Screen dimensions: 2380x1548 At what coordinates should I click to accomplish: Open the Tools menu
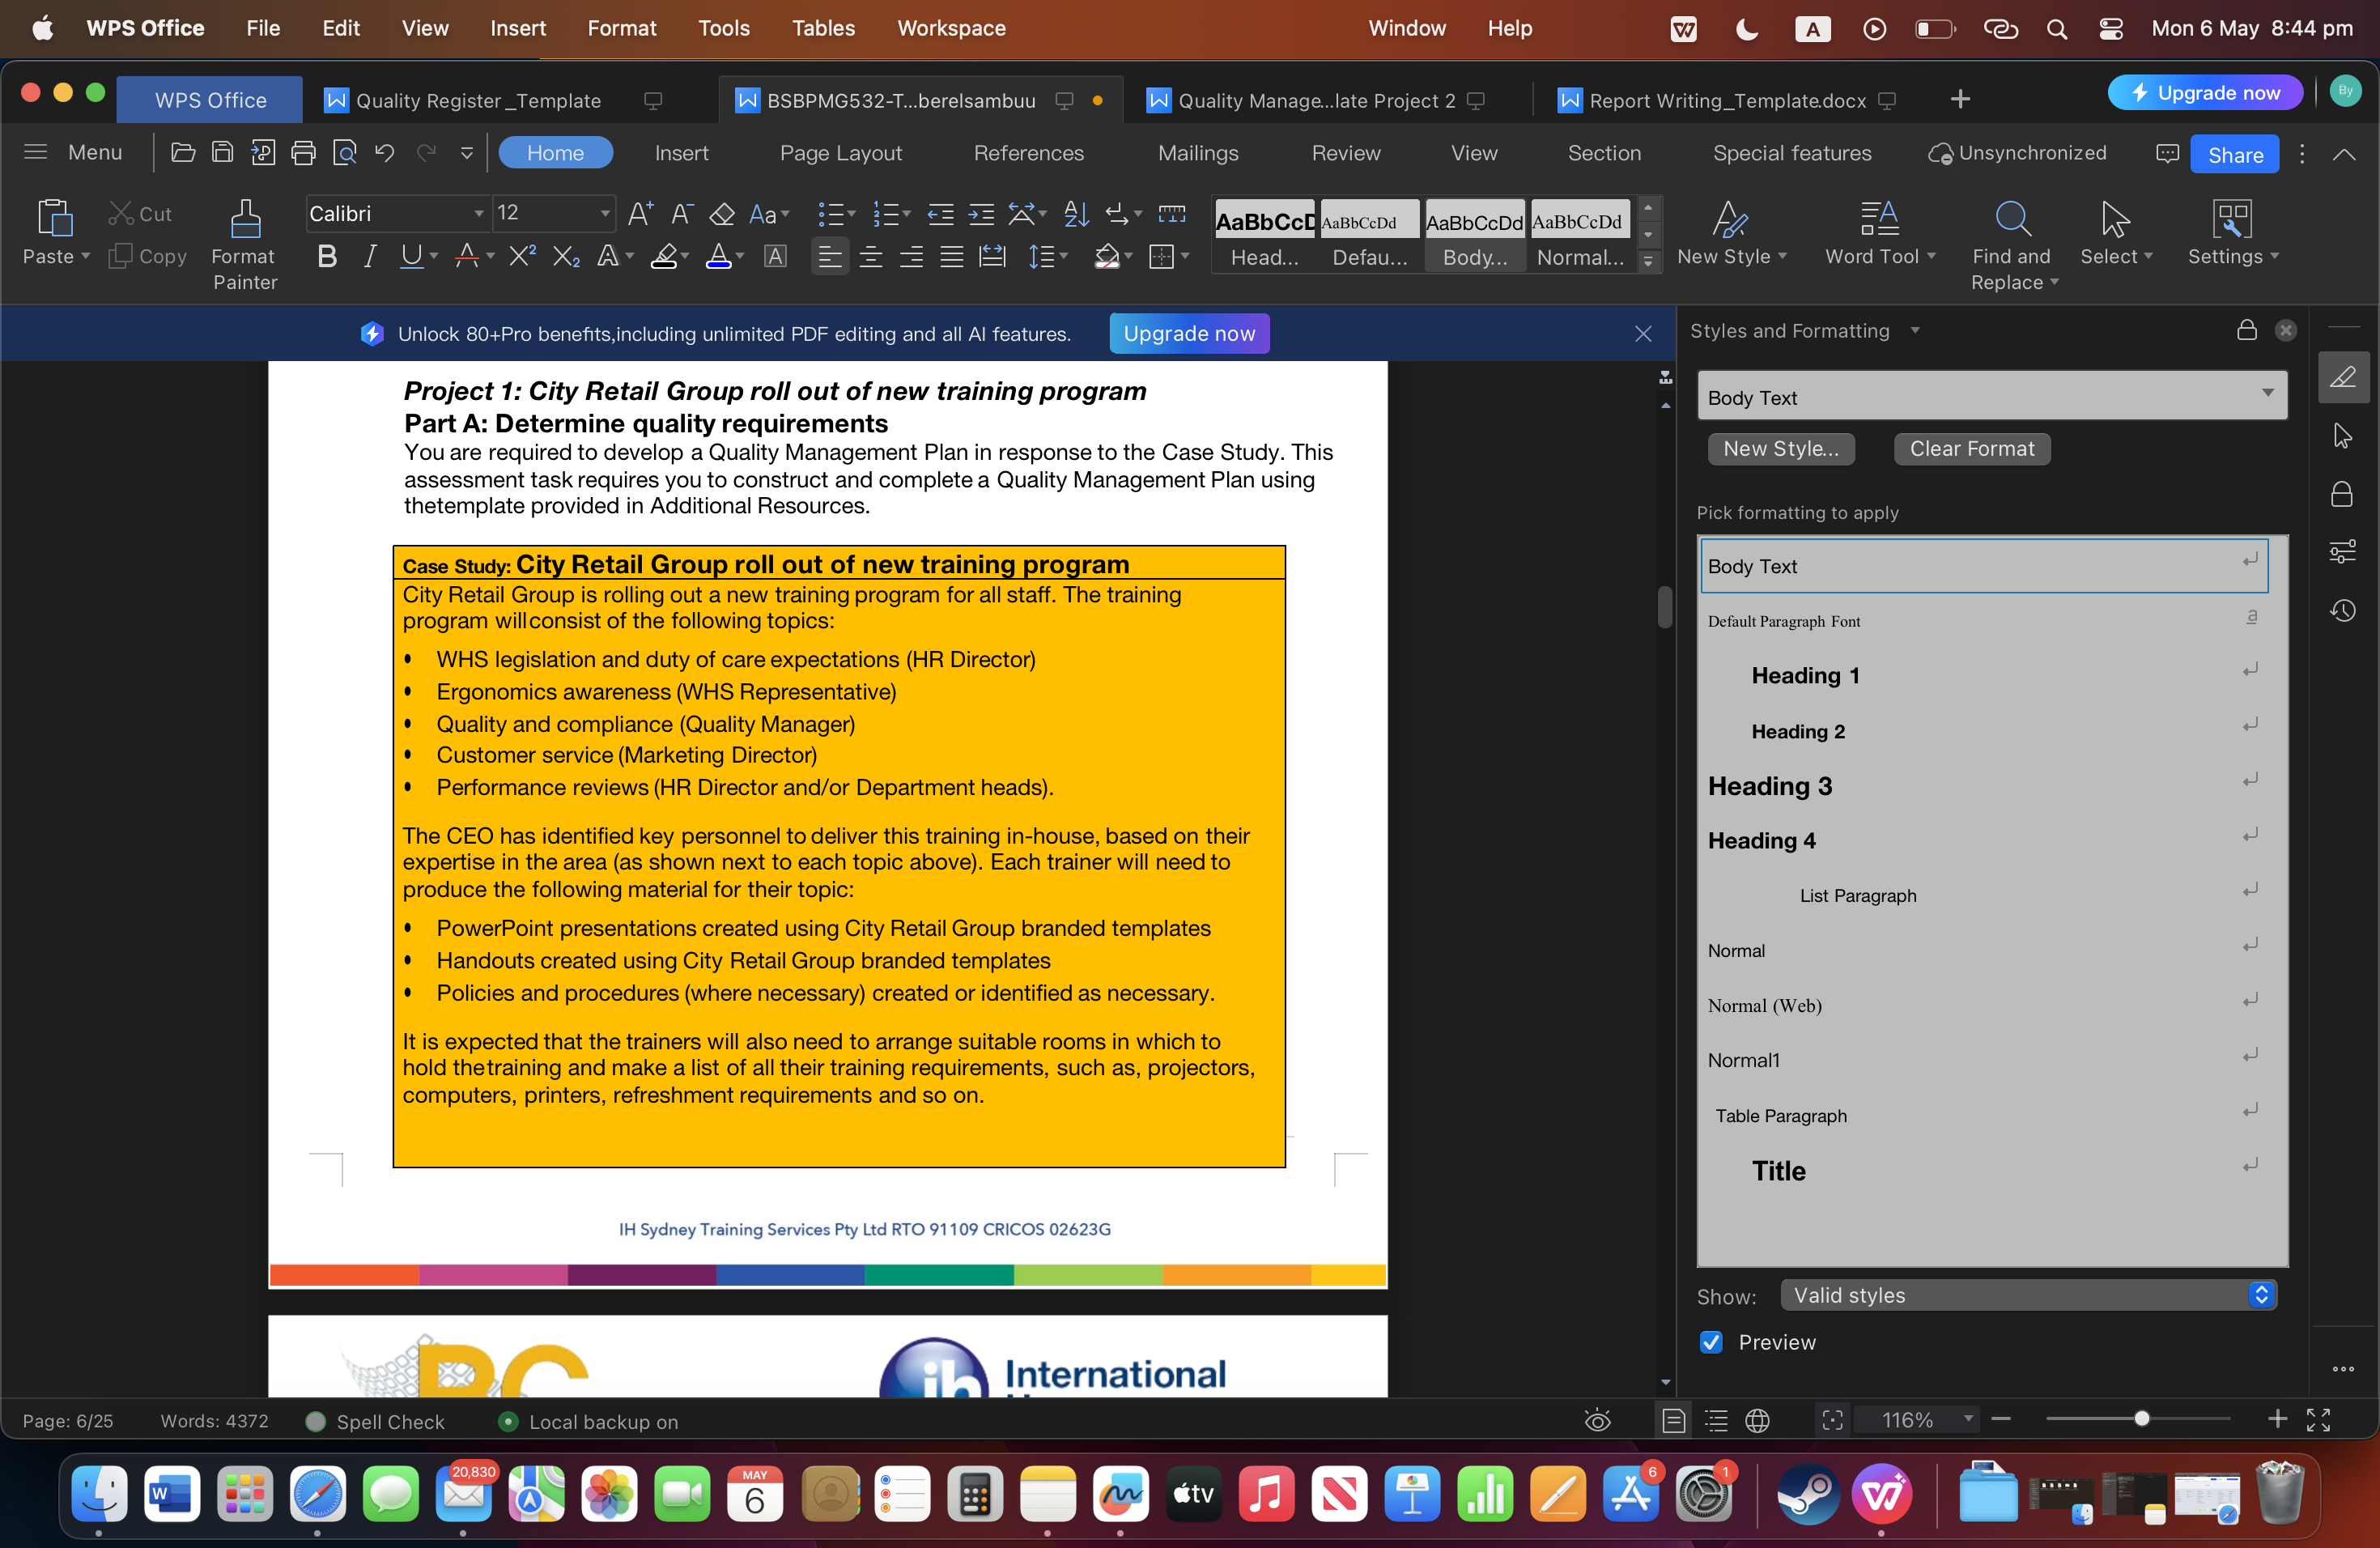(723, 28)
